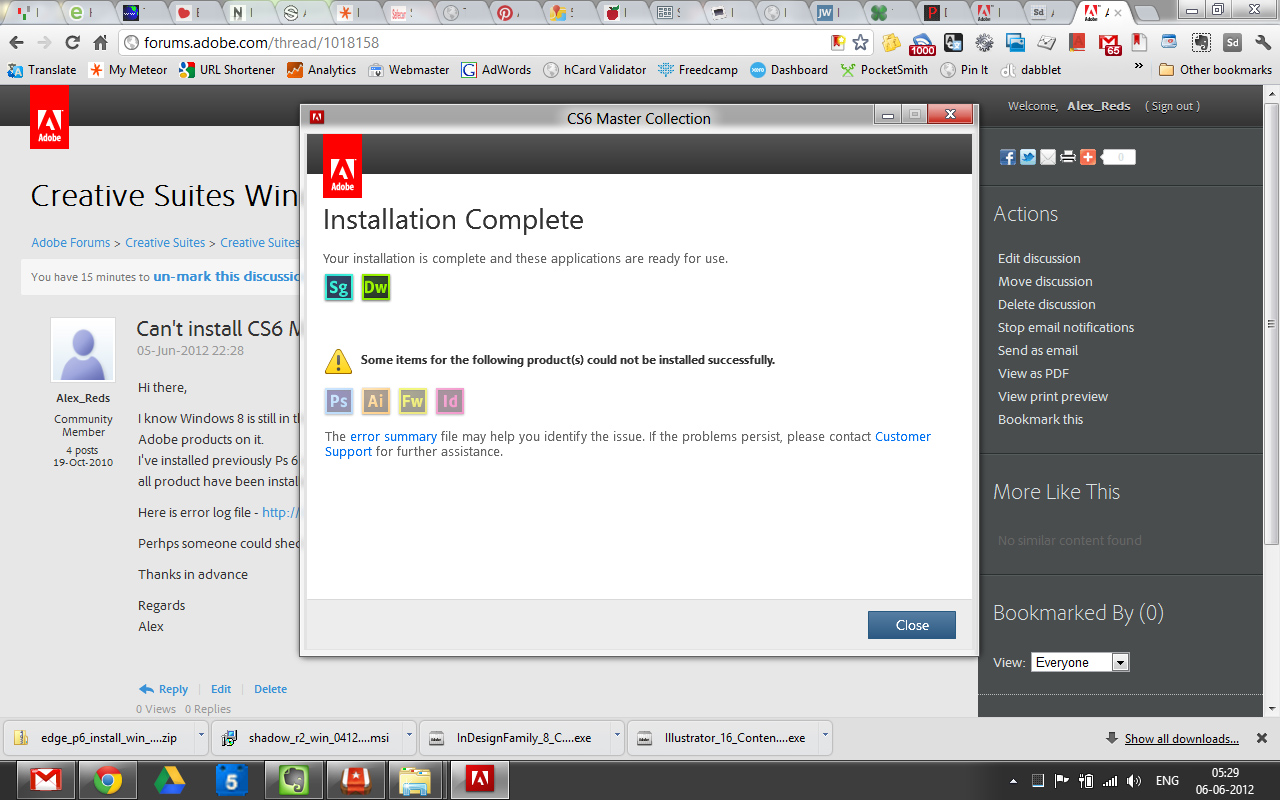
Task: Click the Adobe logo on the forum page
Action: pos(49,117)
